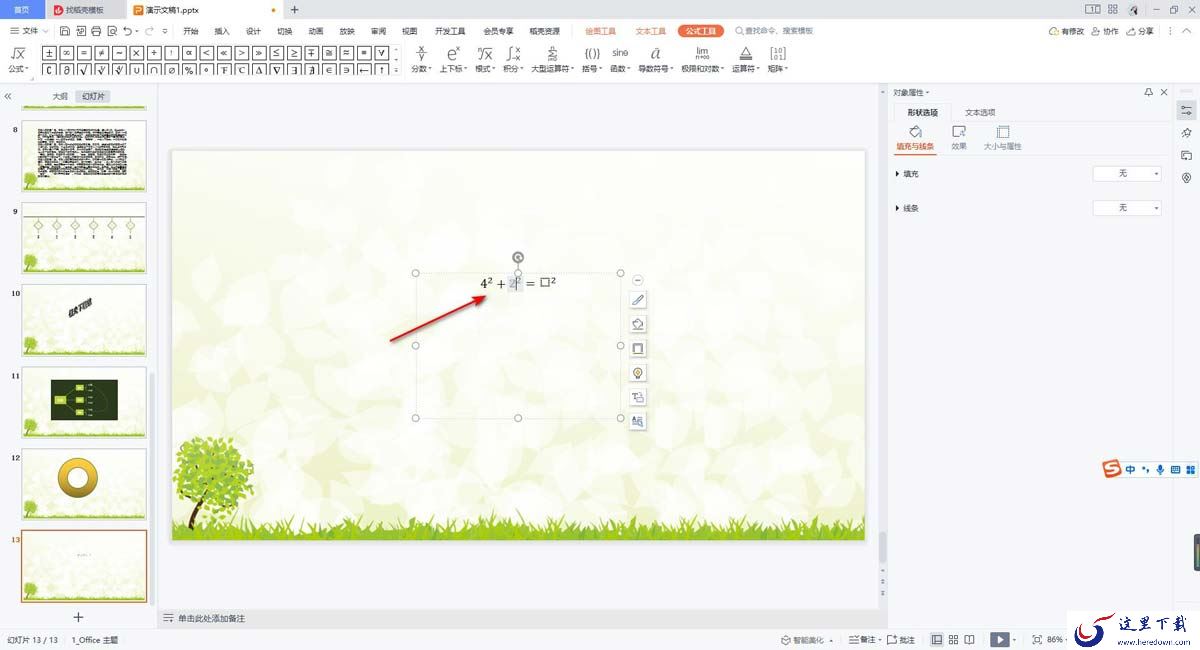Screen dimensions: 1200x650
Task: Click the 大小与属性 size icon
Action: 1002,137
